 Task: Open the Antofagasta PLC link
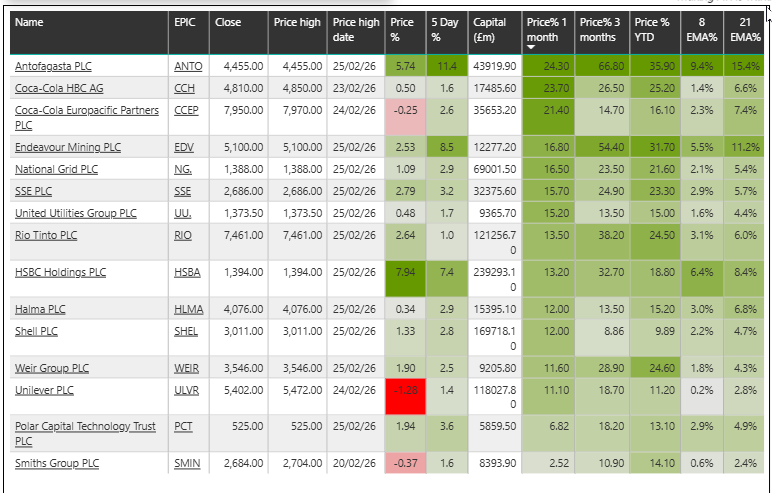[x=53, y=66]
